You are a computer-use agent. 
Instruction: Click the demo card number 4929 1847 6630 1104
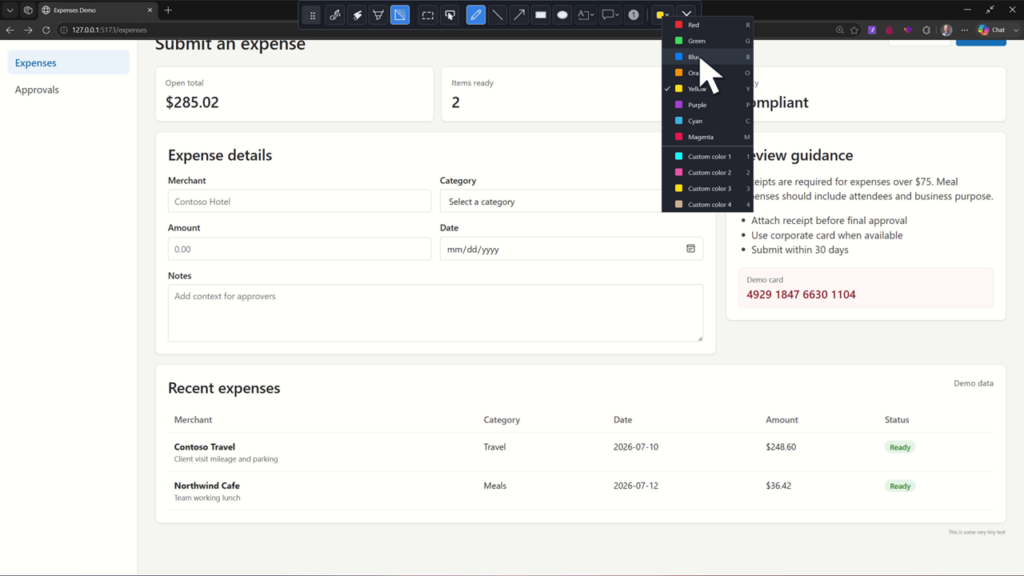[801, 295]
